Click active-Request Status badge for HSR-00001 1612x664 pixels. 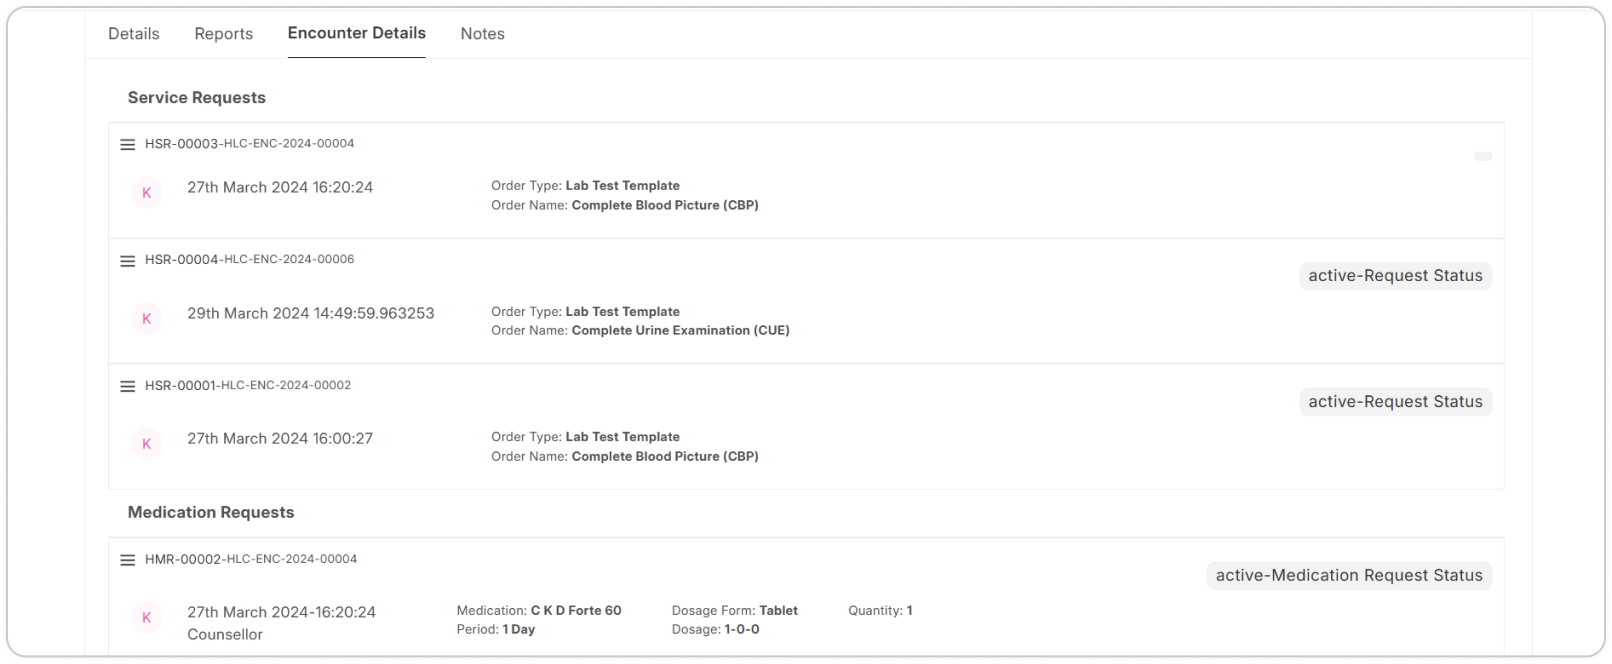tap(1395, 402)
